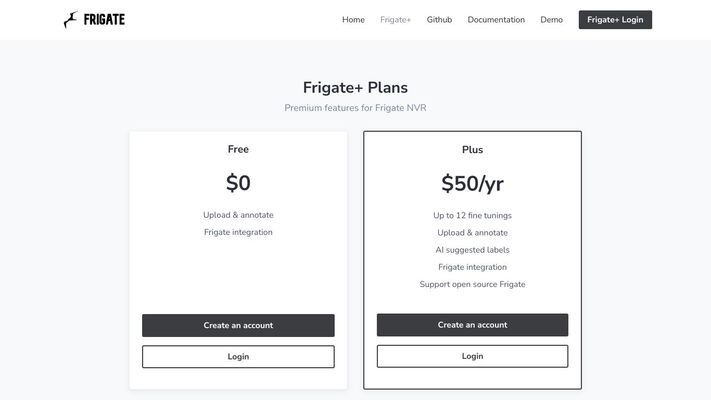Image resolution: width=711 pixels, height=400 pixels.
Task: Click 'Up to 12 fine tunings' feature
Action: coord(472,215)
